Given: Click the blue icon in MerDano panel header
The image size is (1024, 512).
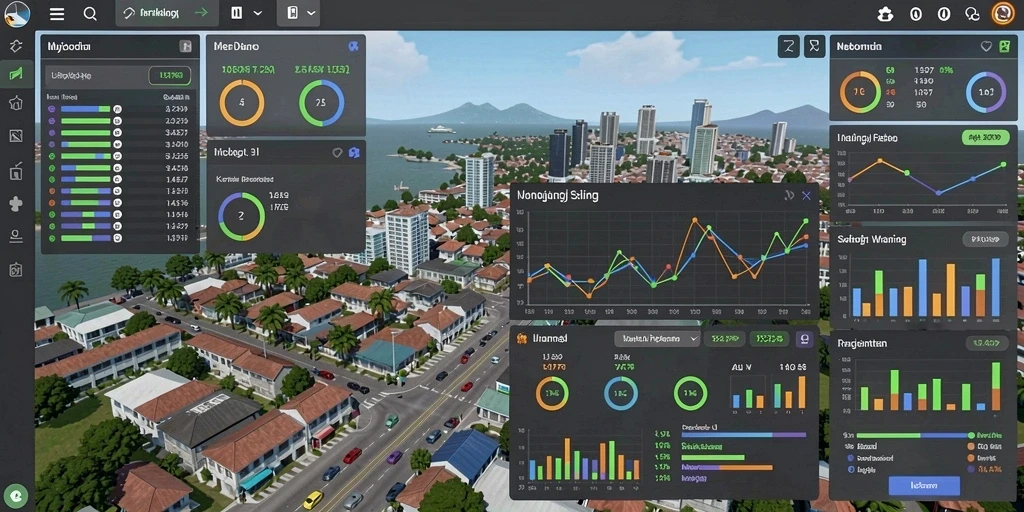Looking at the screenshot, I should (353, 46).
